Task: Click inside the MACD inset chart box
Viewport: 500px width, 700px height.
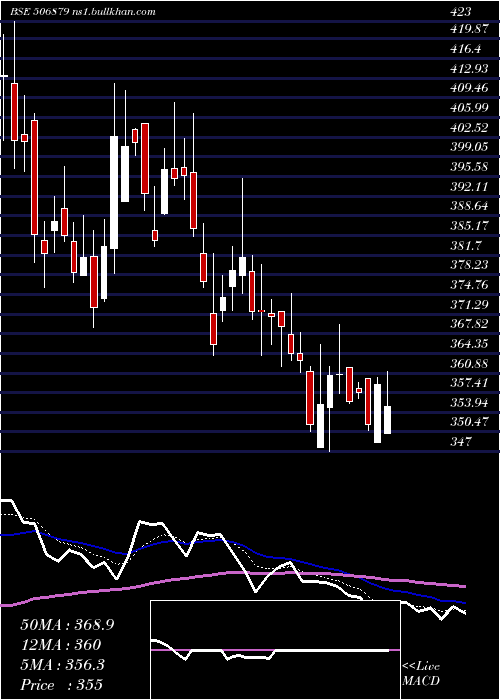Action: click(x=275, y=650)
